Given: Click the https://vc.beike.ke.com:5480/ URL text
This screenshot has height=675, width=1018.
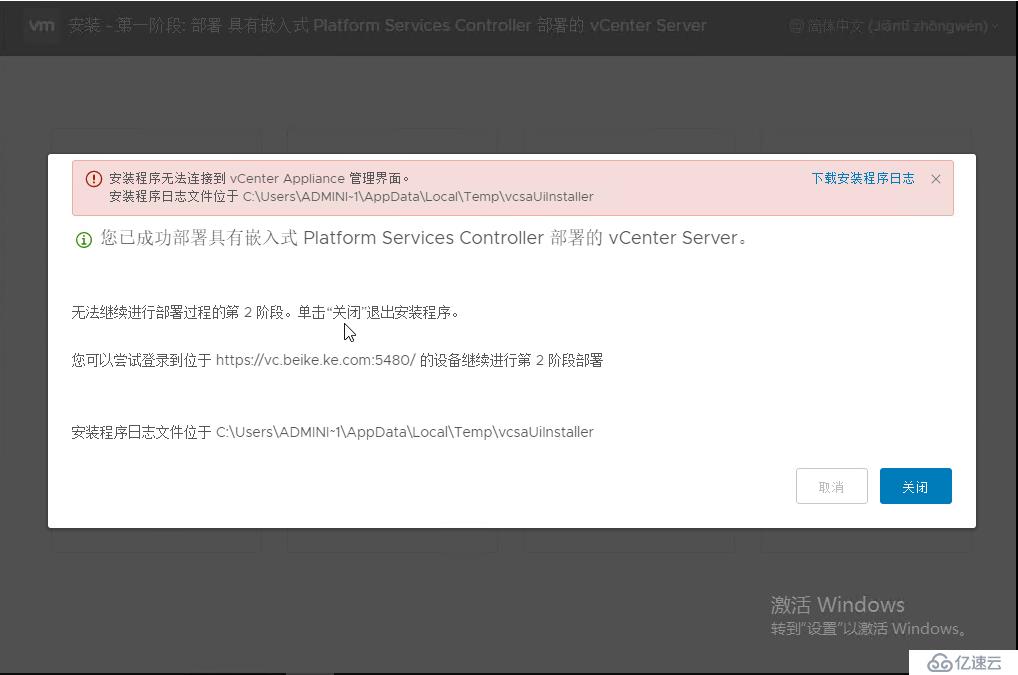Looking at the screenshot, I should (316, 360).
